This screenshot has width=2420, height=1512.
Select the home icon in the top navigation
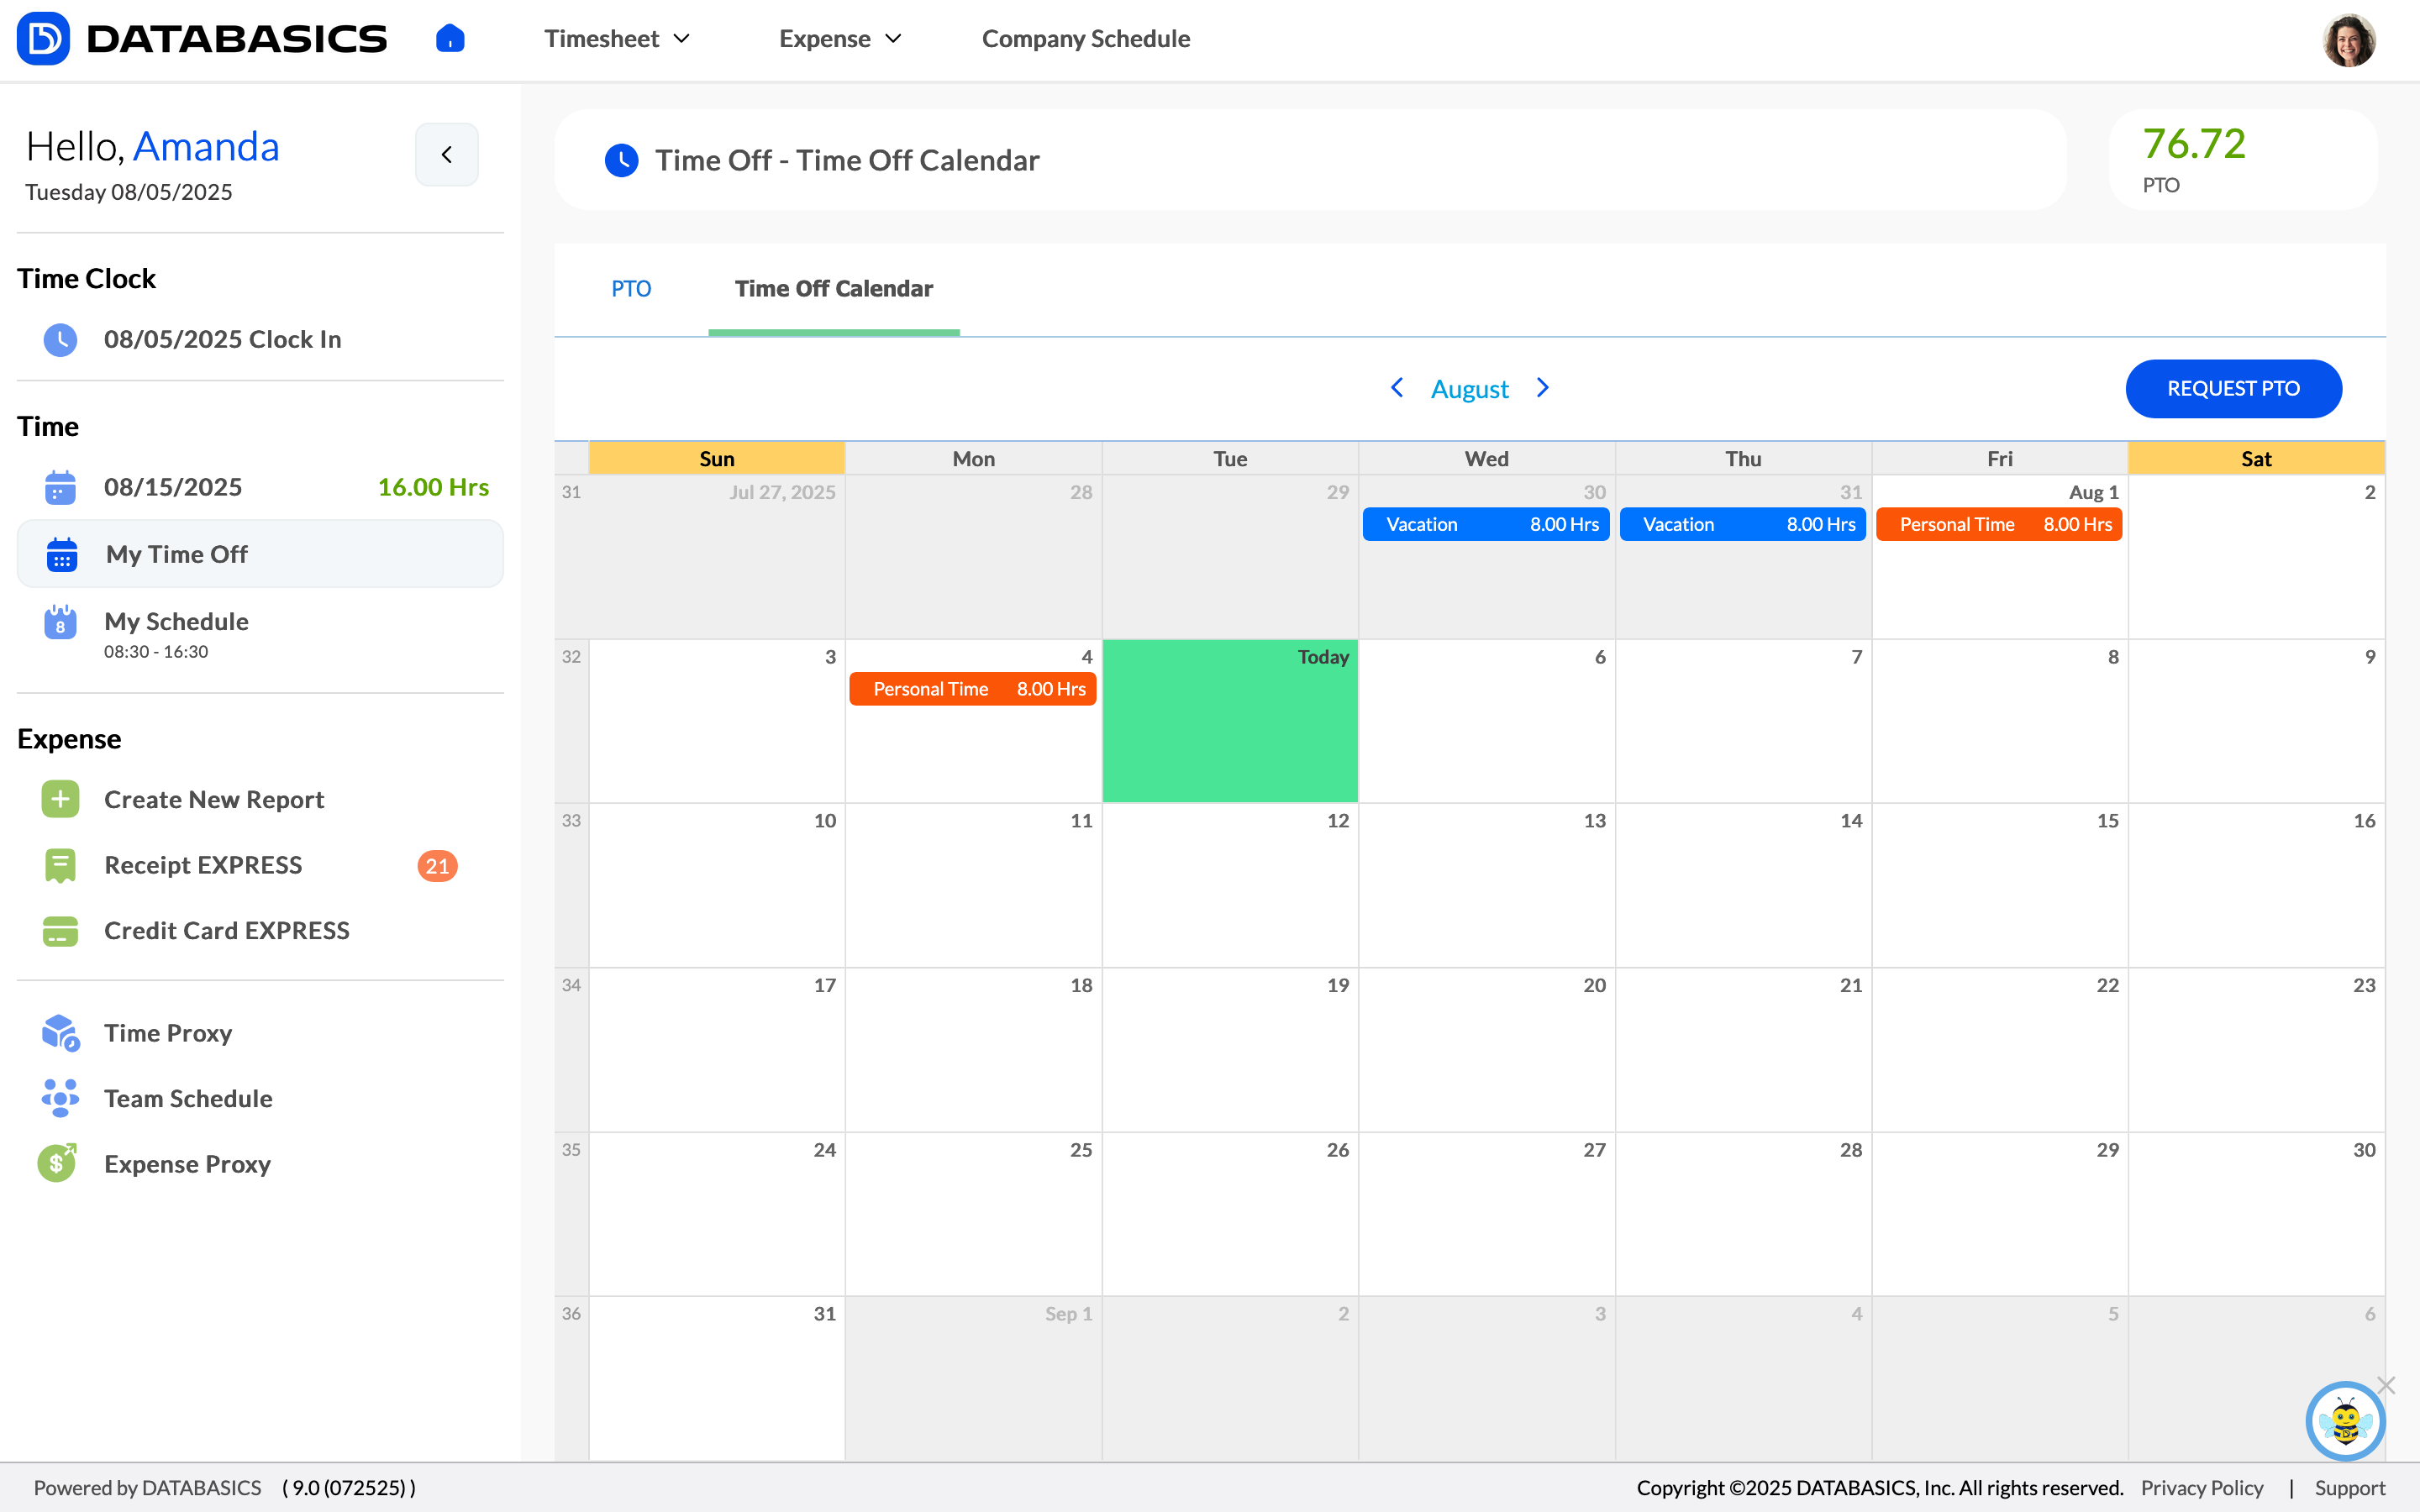click(x=449, y=38)
